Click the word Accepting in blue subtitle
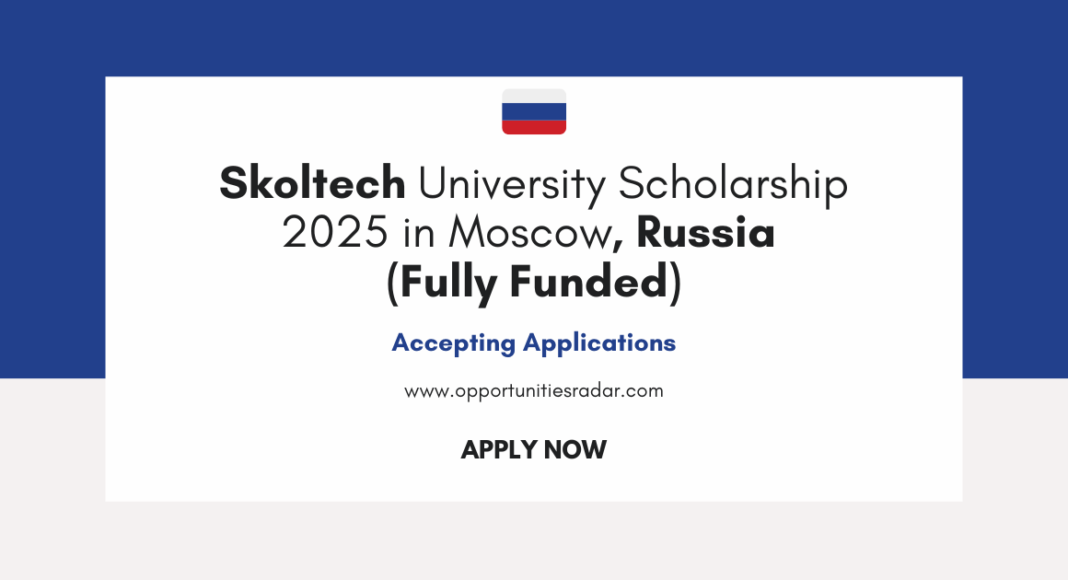 click(x=453, y=343)
